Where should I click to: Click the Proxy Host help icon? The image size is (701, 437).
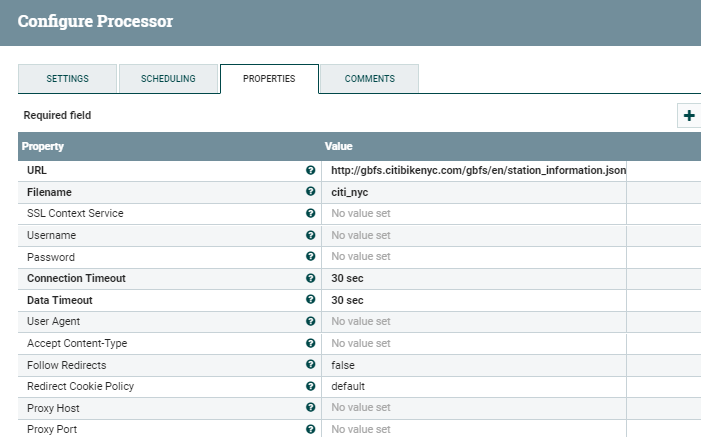click(310, 407)
